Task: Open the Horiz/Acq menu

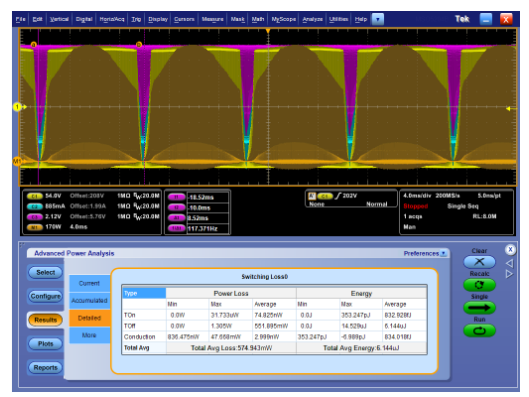Action: pyautogui.click(x=112, y=19)
